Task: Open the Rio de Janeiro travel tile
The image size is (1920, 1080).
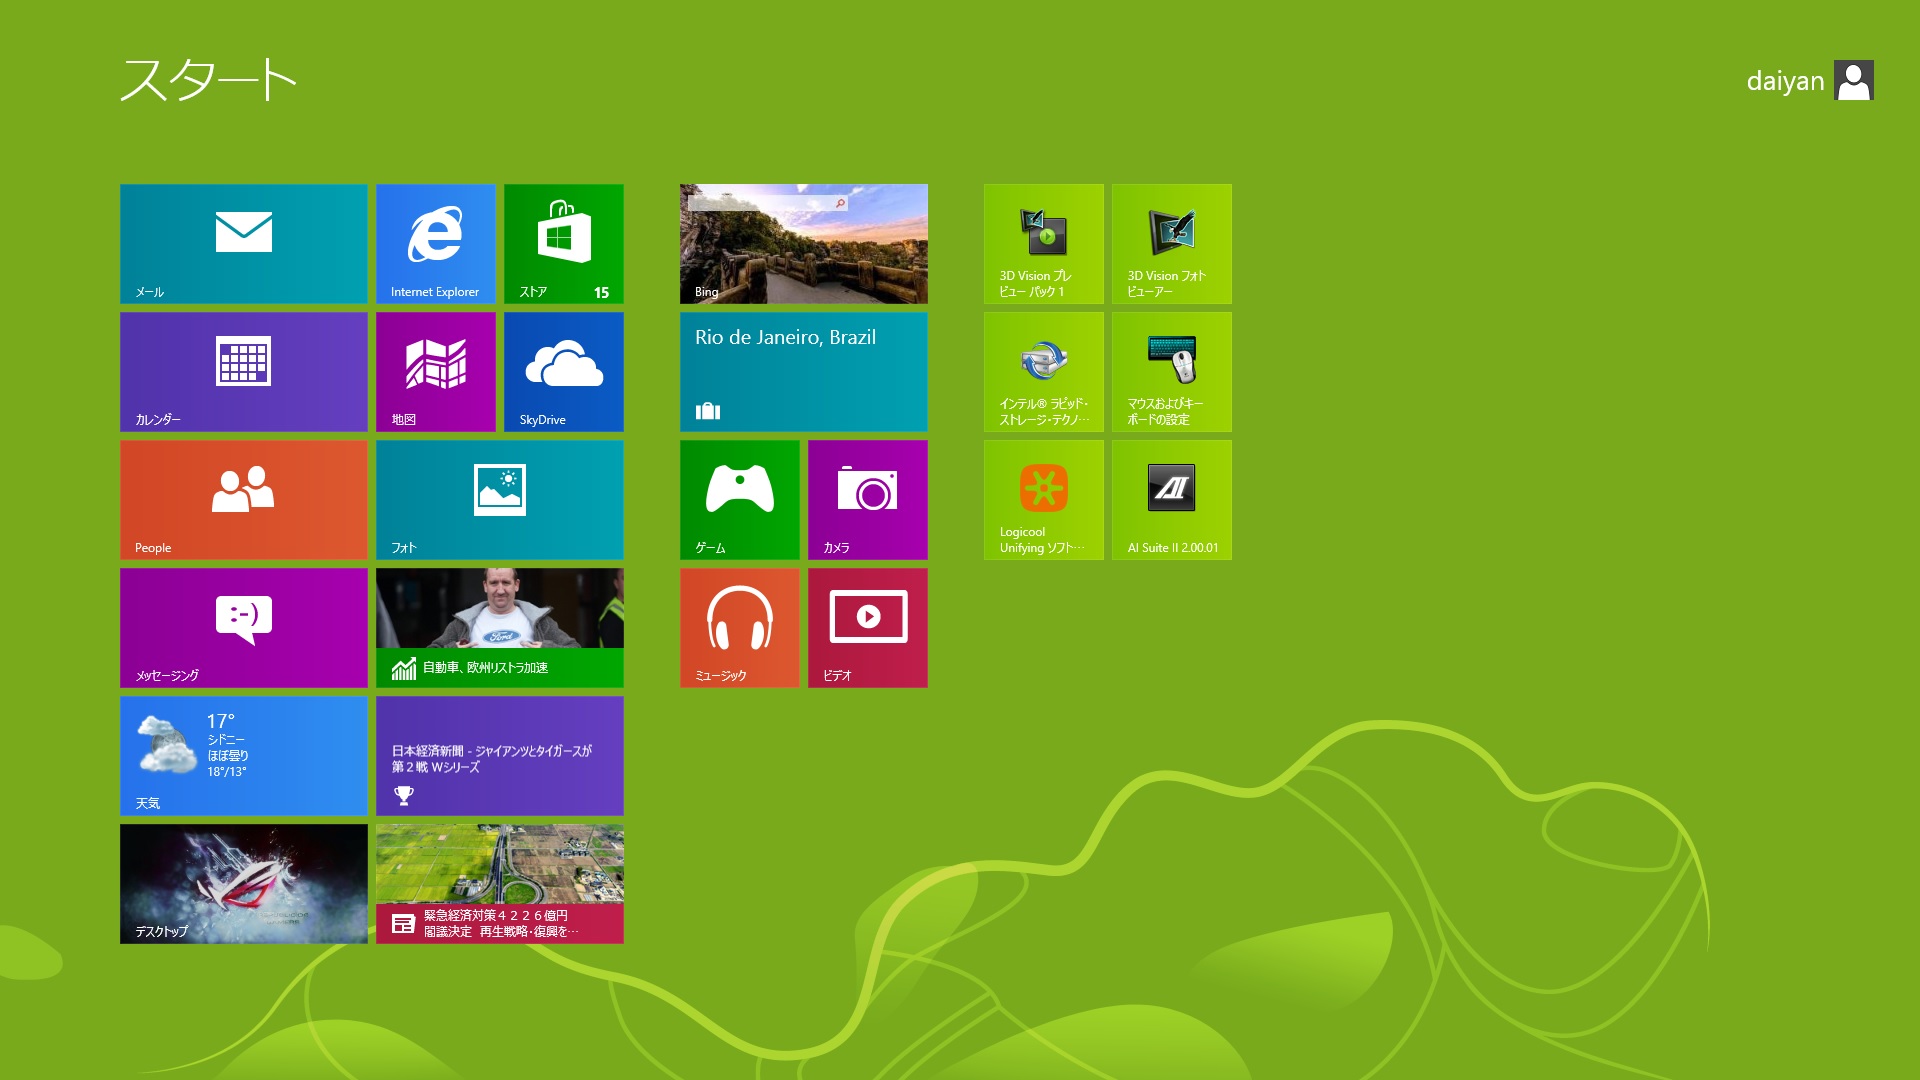Action: point(803,371)
